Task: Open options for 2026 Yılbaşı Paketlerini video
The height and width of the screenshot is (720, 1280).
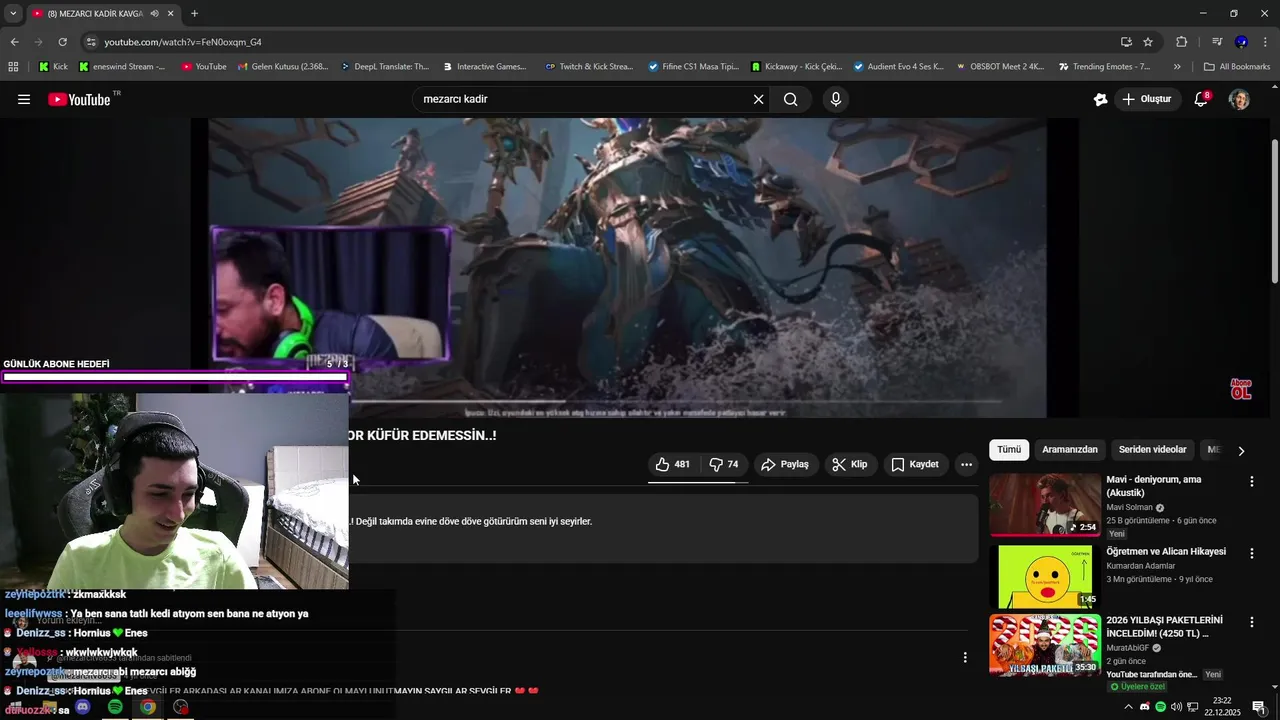Action: pos(1251,622)
